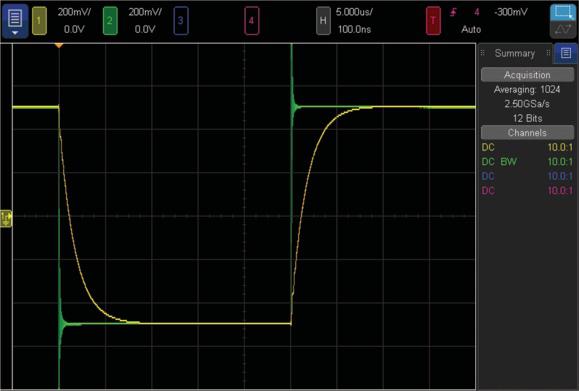Open the main menu list icon

[15, 18]
